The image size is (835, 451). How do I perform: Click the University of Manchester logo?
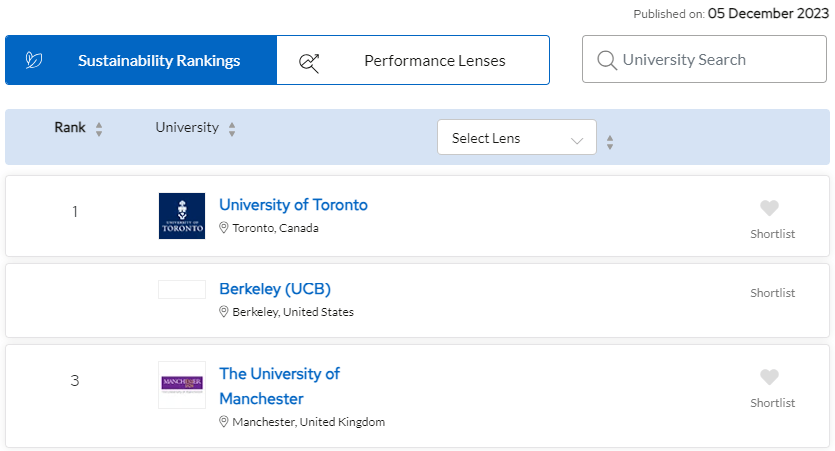tap(182, 385)
